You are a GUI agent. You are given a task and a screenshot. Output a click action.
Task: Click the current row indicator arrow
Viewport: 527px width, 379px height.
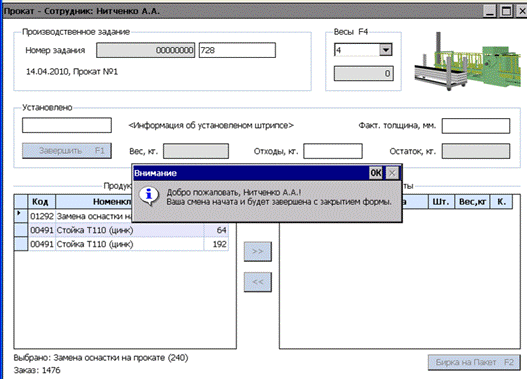[x=19, y=214]
